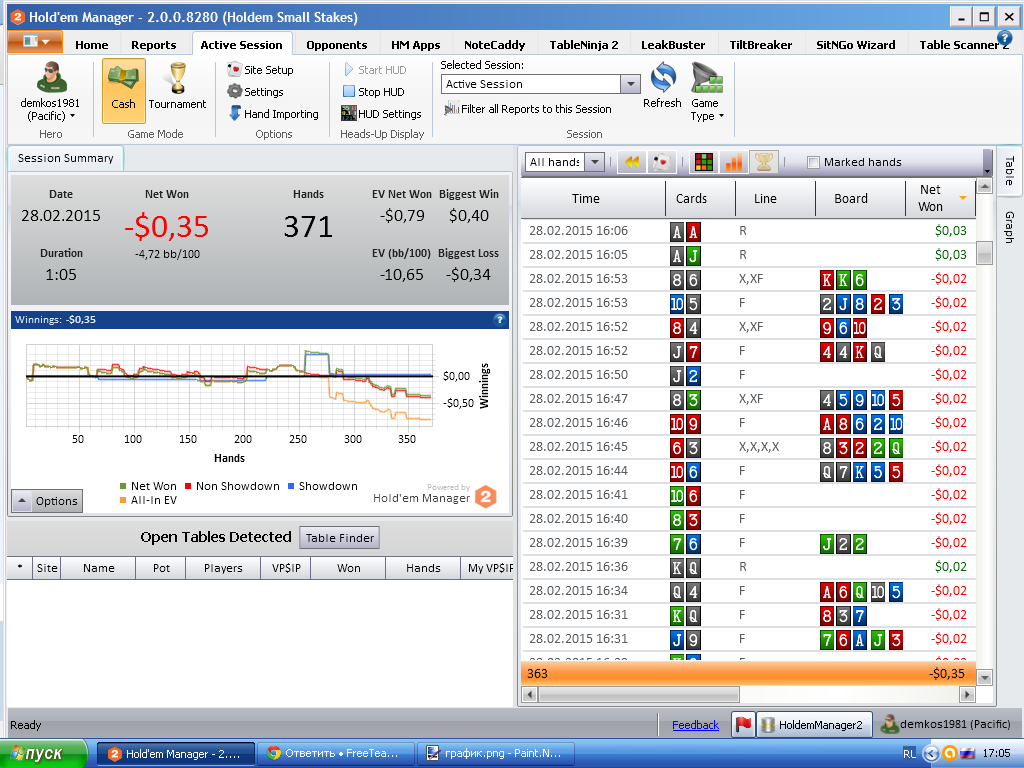This screenshot has width=1024, height=768.
Task: Click the Start HUD button
Action: click(x=374, y=69)
